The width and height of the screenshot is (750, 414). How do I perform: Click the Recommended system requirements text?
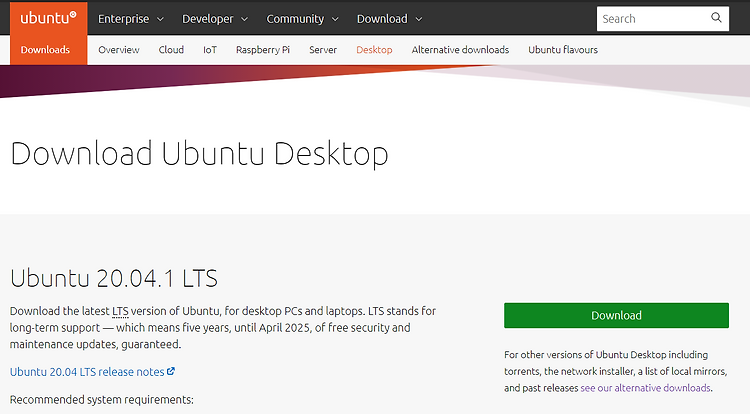(101, 400)
